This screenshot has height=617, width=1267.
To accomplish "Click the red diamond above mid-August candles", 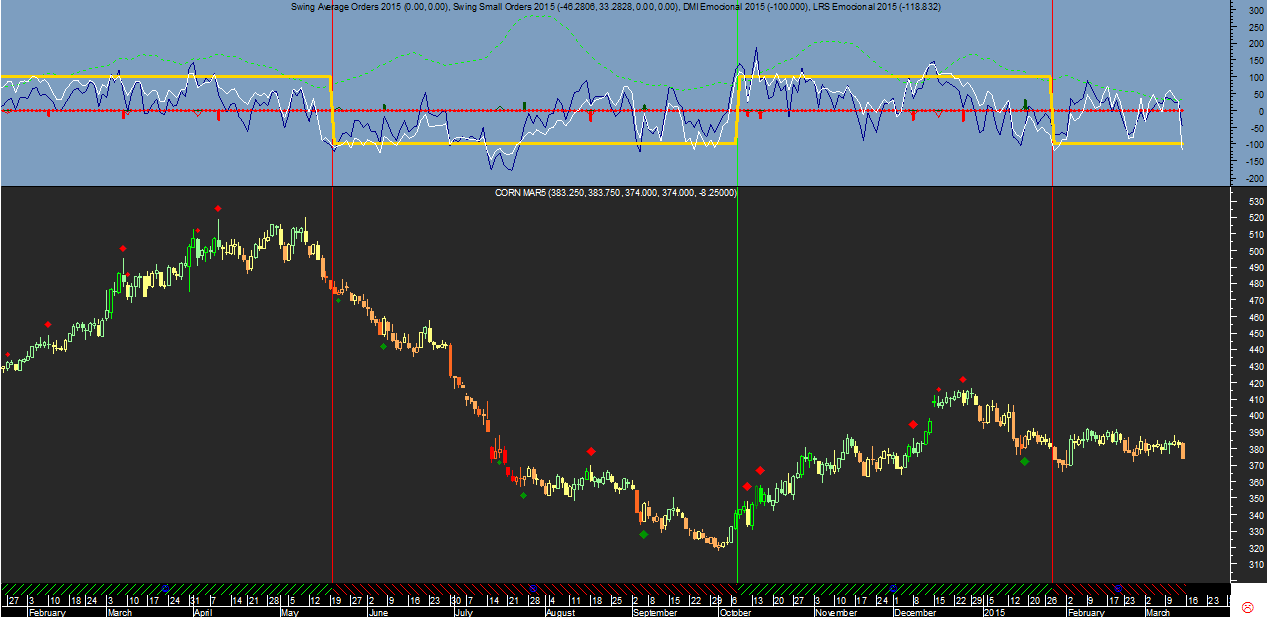I will (x=591, y=452).
